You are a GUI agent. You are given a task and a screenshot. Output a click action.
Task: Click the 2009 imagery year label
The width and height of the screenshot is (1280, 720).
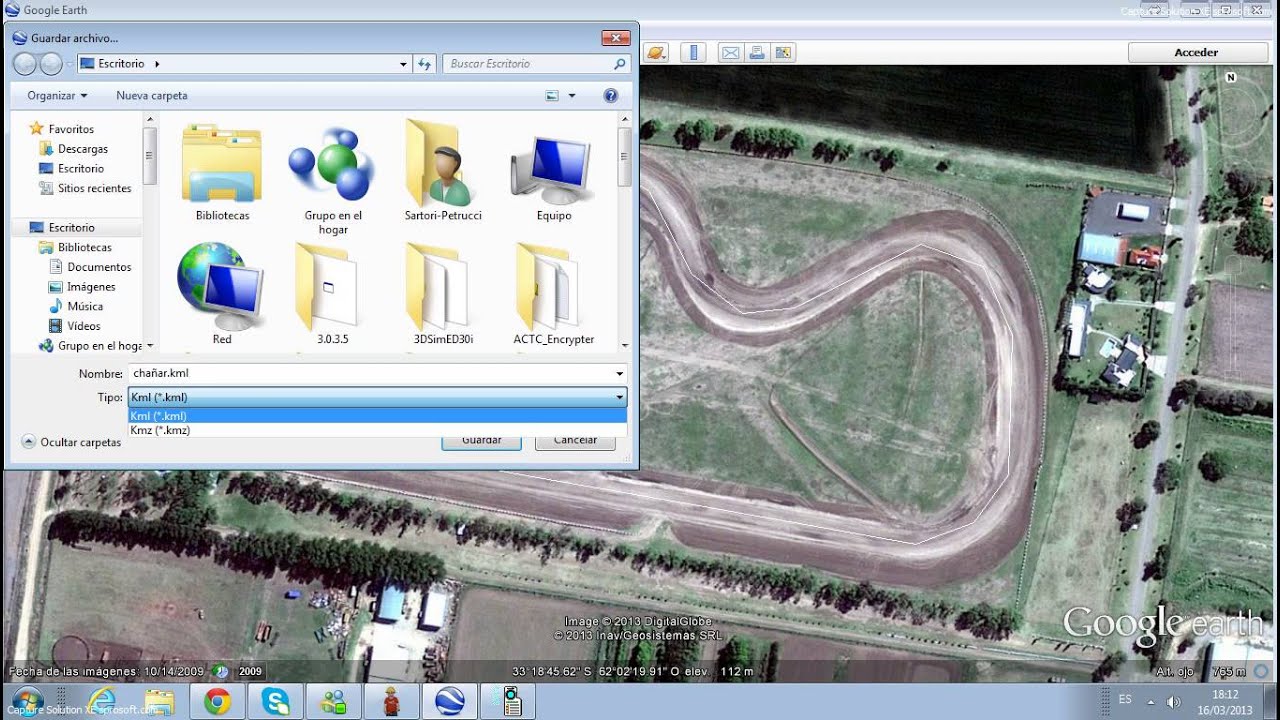[250, 672]
